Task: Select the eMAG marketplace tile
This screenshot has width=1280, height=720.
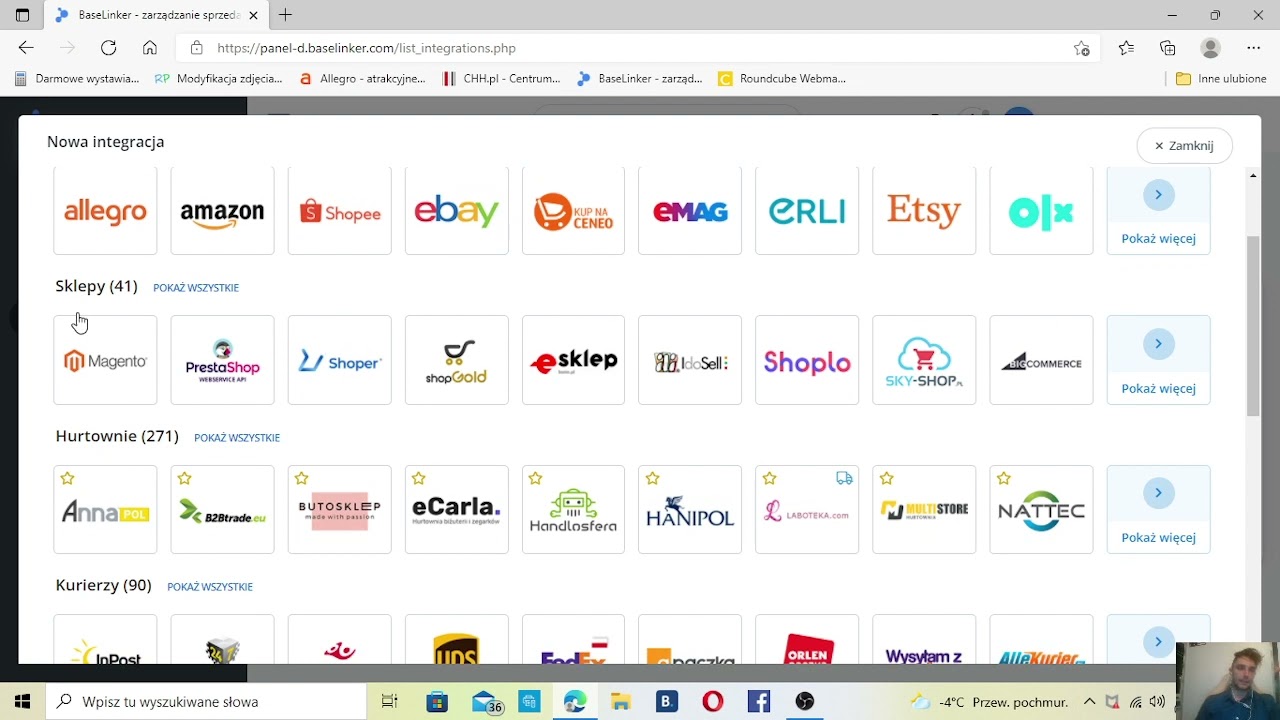Action: pyautogui.click(x=690, y=211)
